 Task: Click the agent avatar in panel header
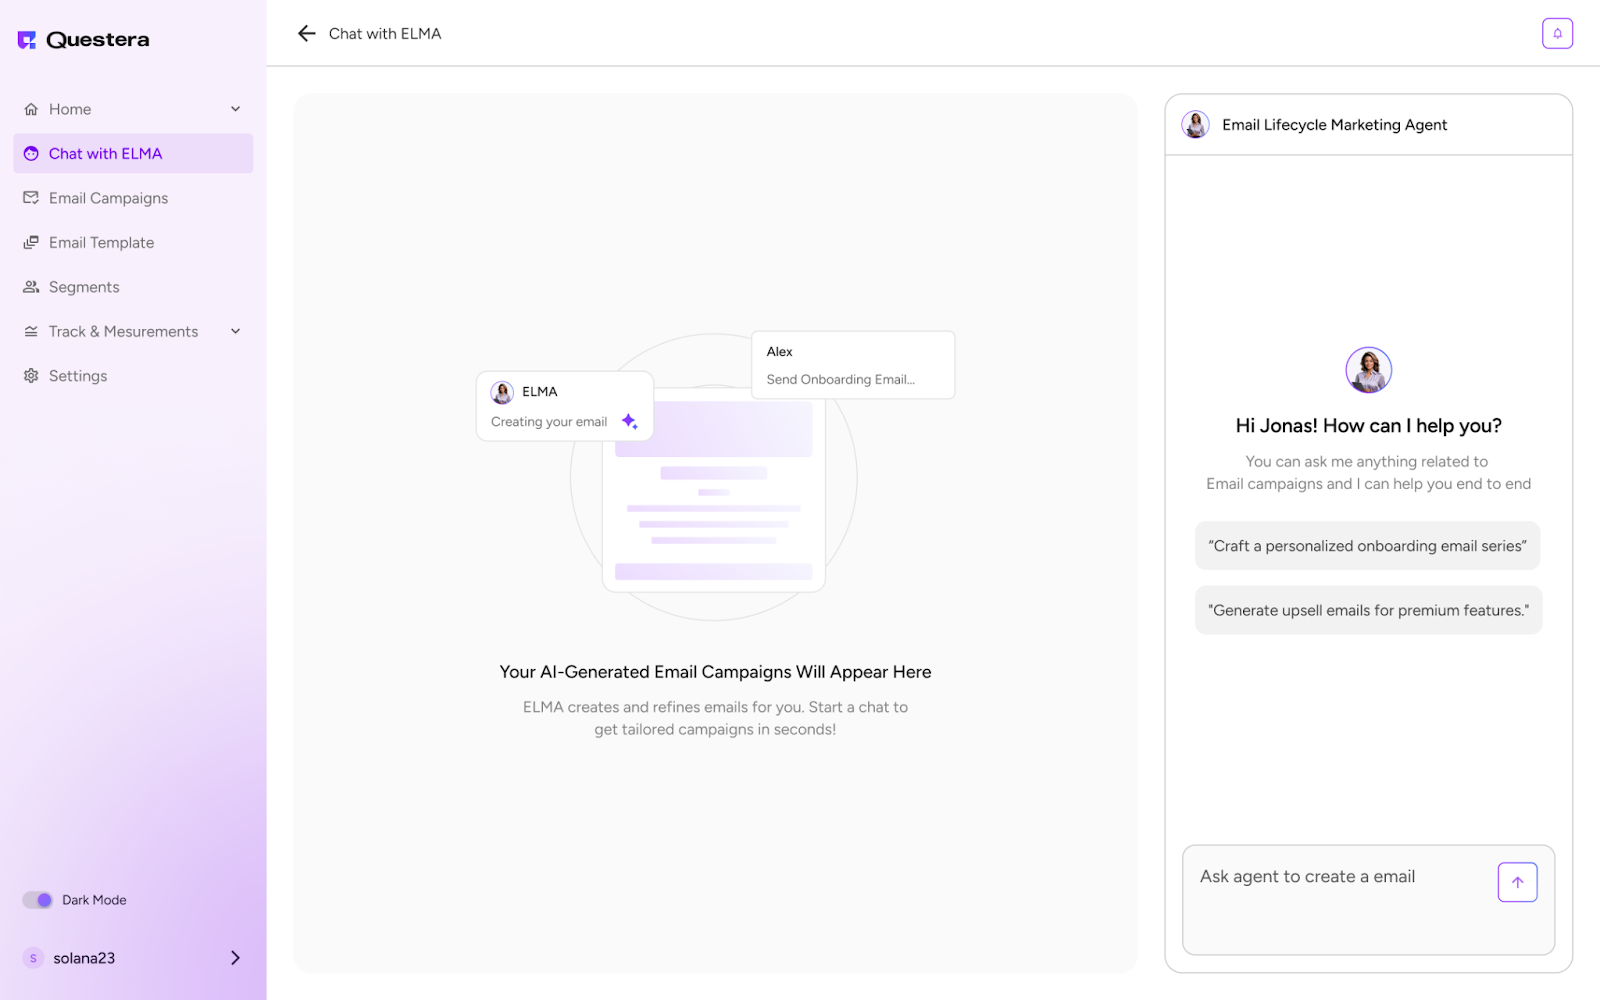click(x=1195, y=125)
